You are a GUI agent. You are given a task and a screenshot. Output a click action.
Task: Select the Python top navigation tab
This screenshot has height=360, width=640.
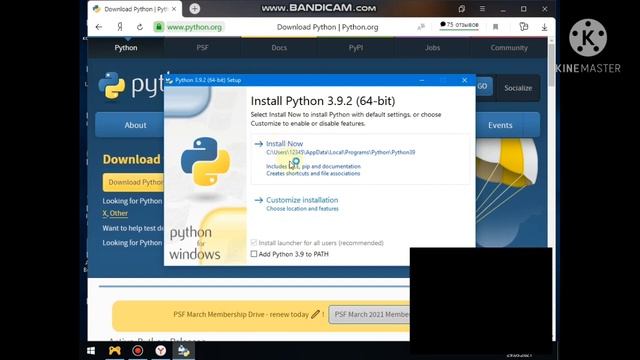tap(126, 48)
